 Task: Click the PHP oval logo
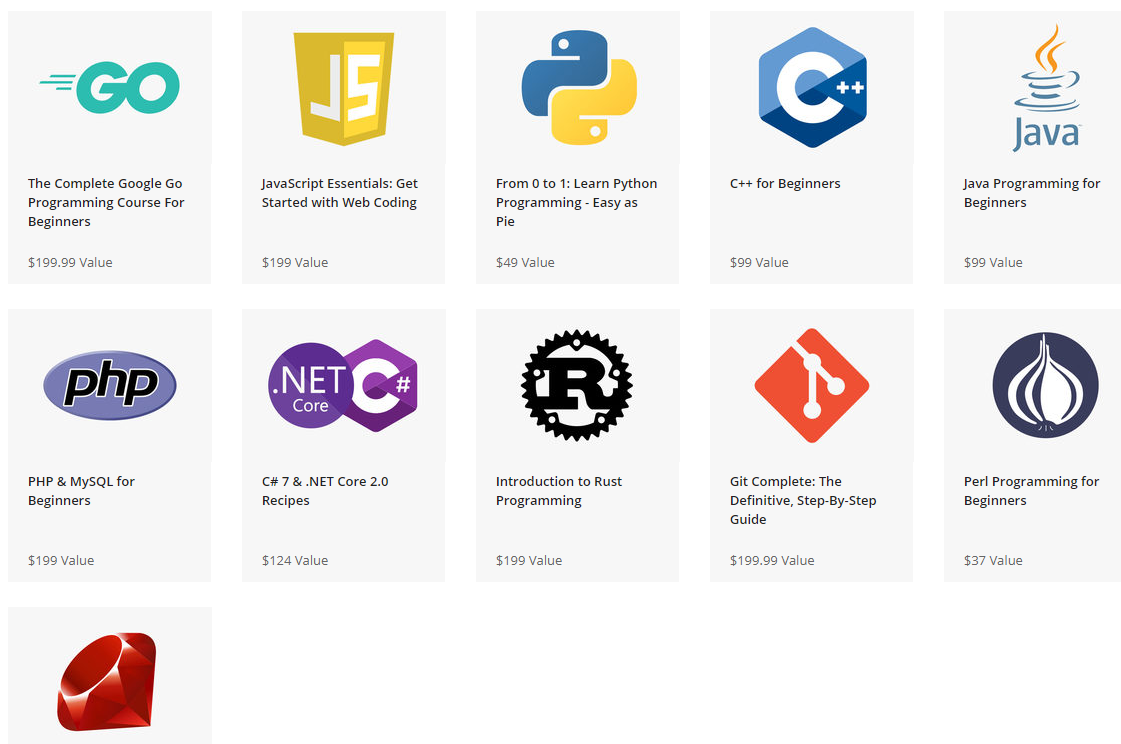coord(109,385)
